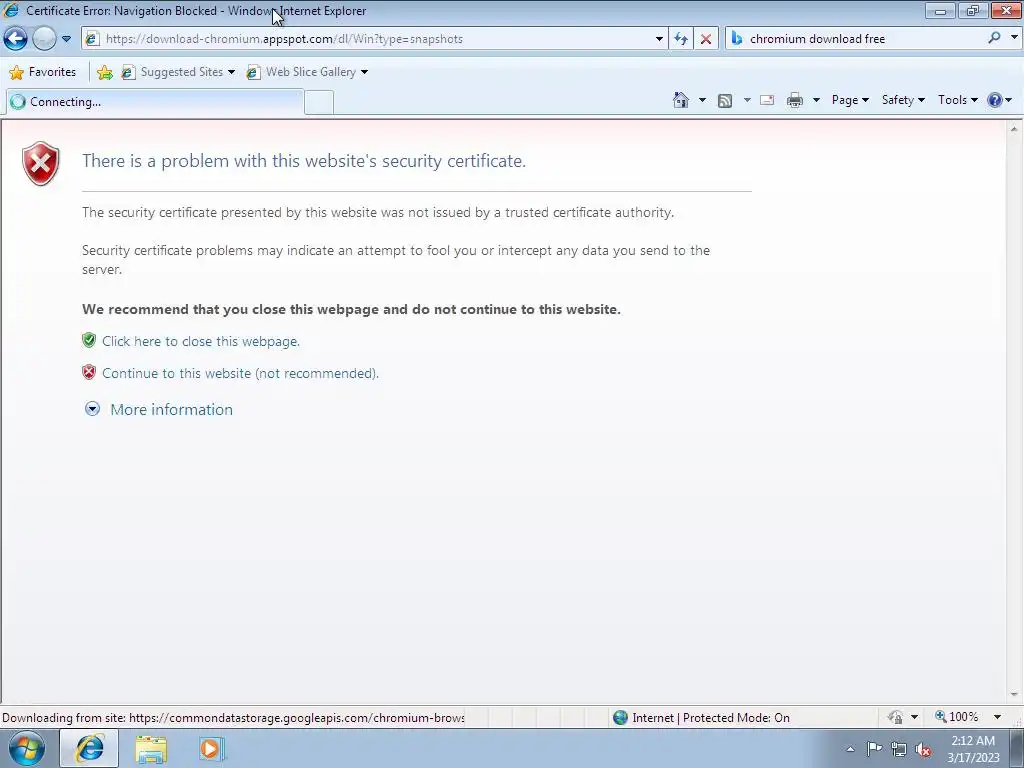Click 'Downloading from site' status bar text
Screen dimensions: 1024x768
pos(233,718)
